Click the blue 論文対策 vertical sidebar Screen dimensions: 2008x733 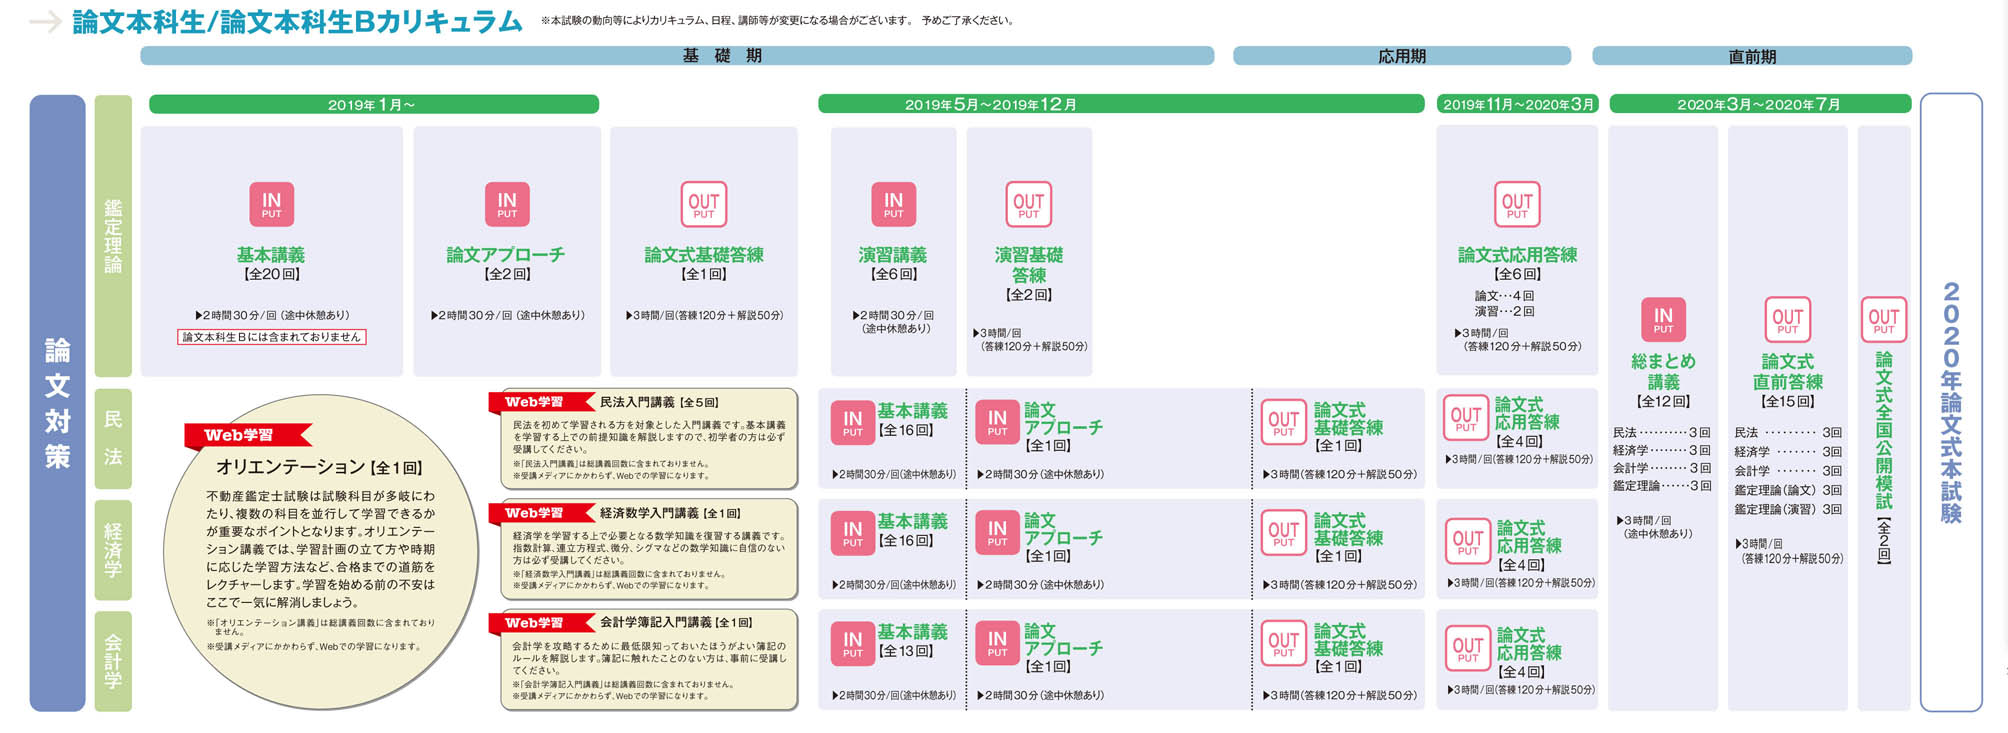[57, 402]
